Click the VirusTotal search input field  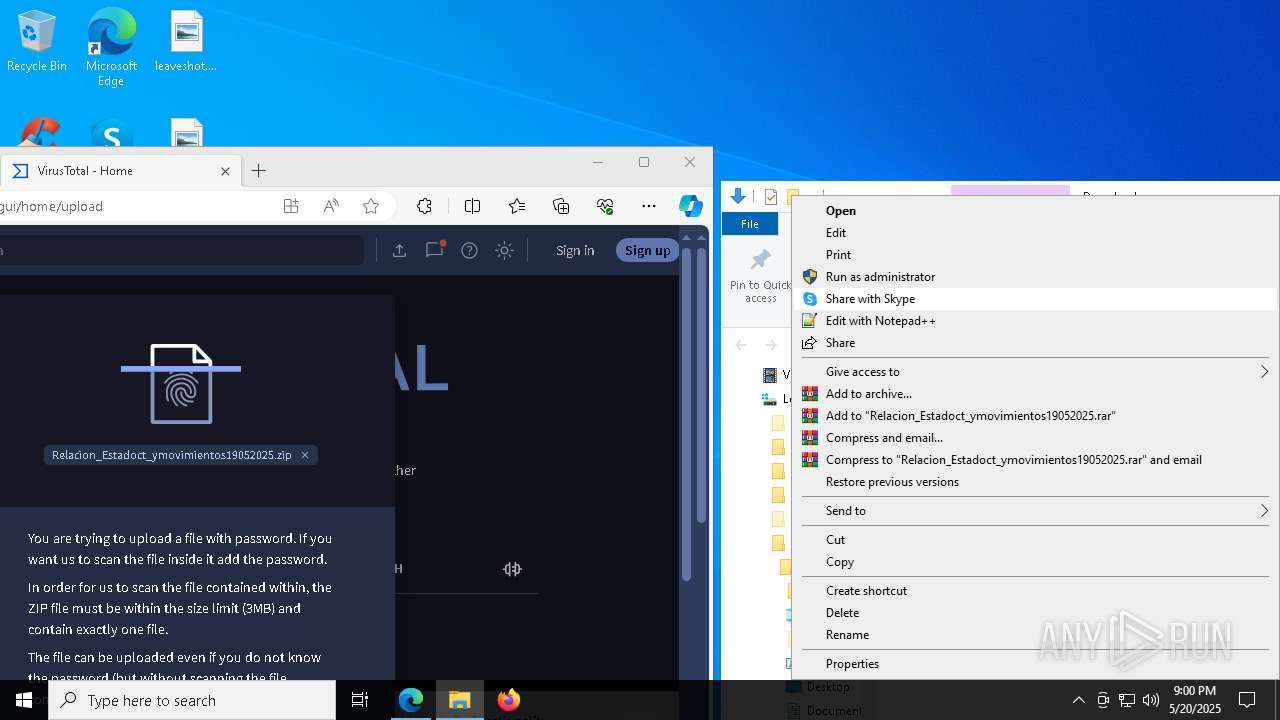click(181, 250)
